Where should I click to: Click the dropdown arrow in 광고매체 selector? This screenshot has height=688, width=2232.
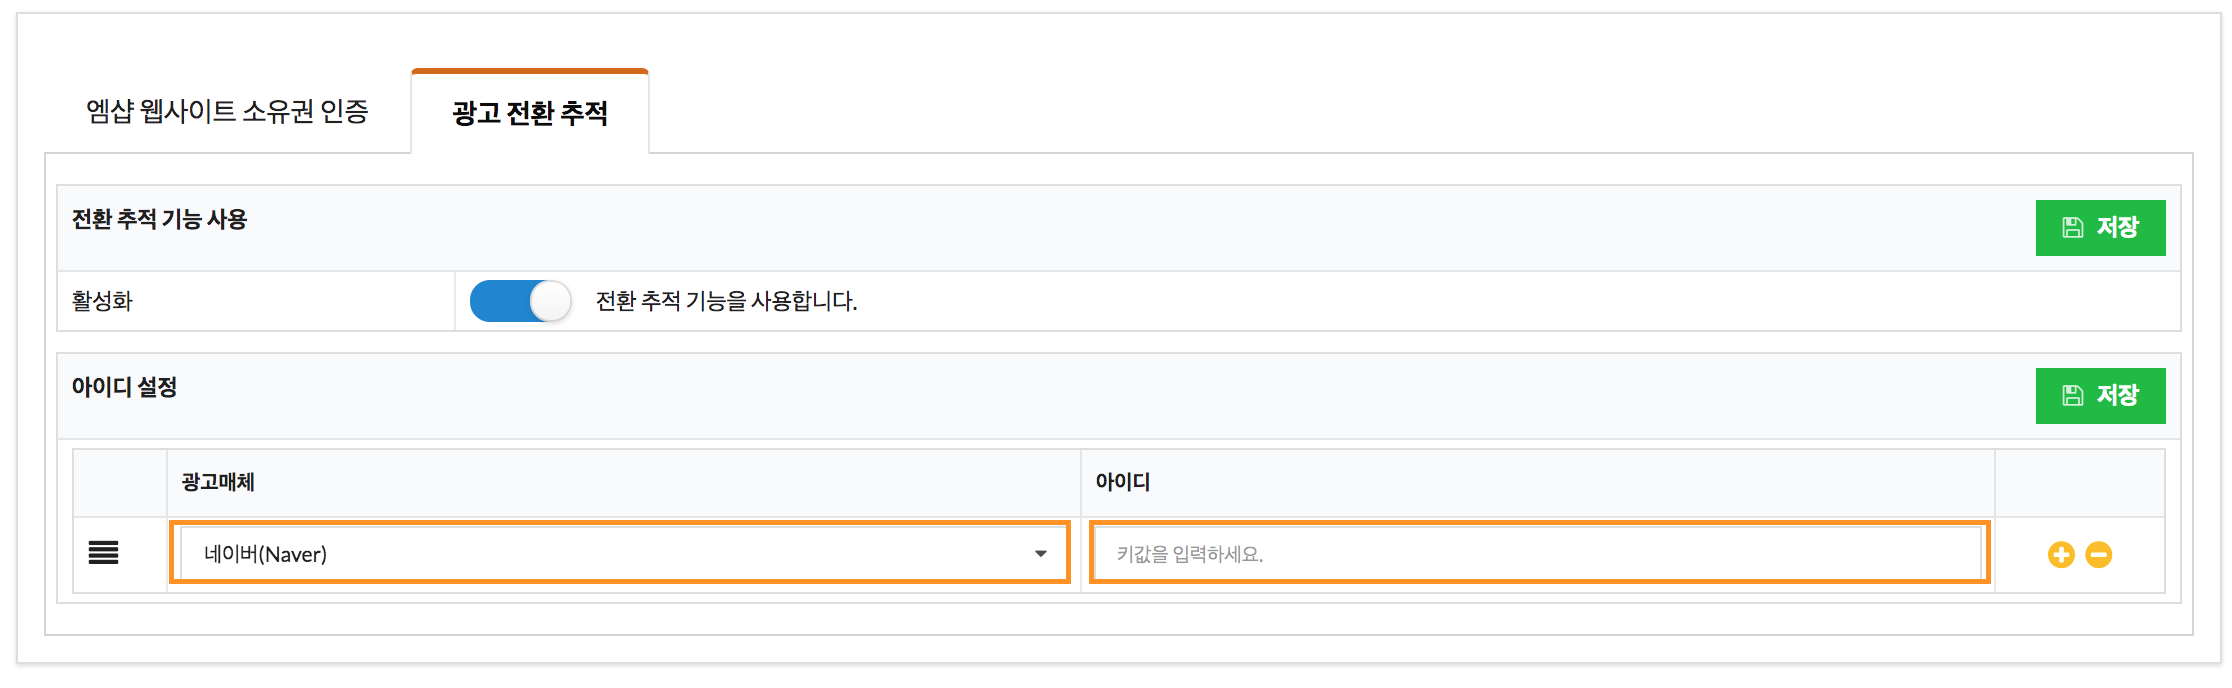(1041, 554)
